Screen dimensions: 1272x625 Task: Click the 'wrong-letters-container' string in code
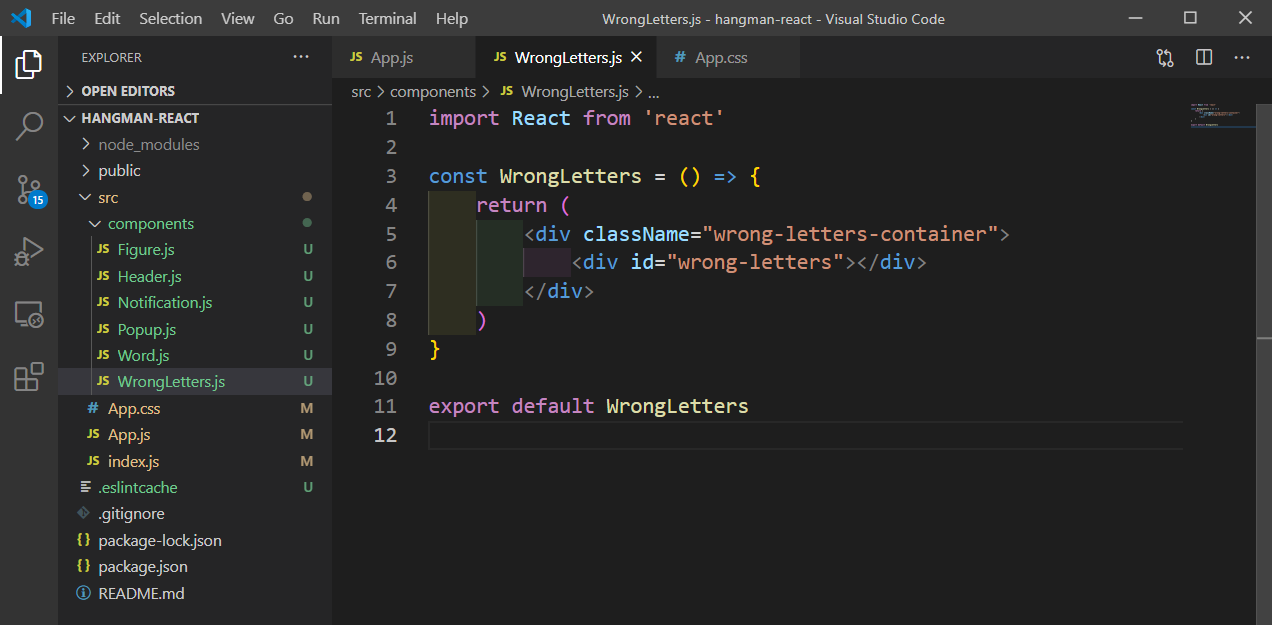click(x=851, y=234)
